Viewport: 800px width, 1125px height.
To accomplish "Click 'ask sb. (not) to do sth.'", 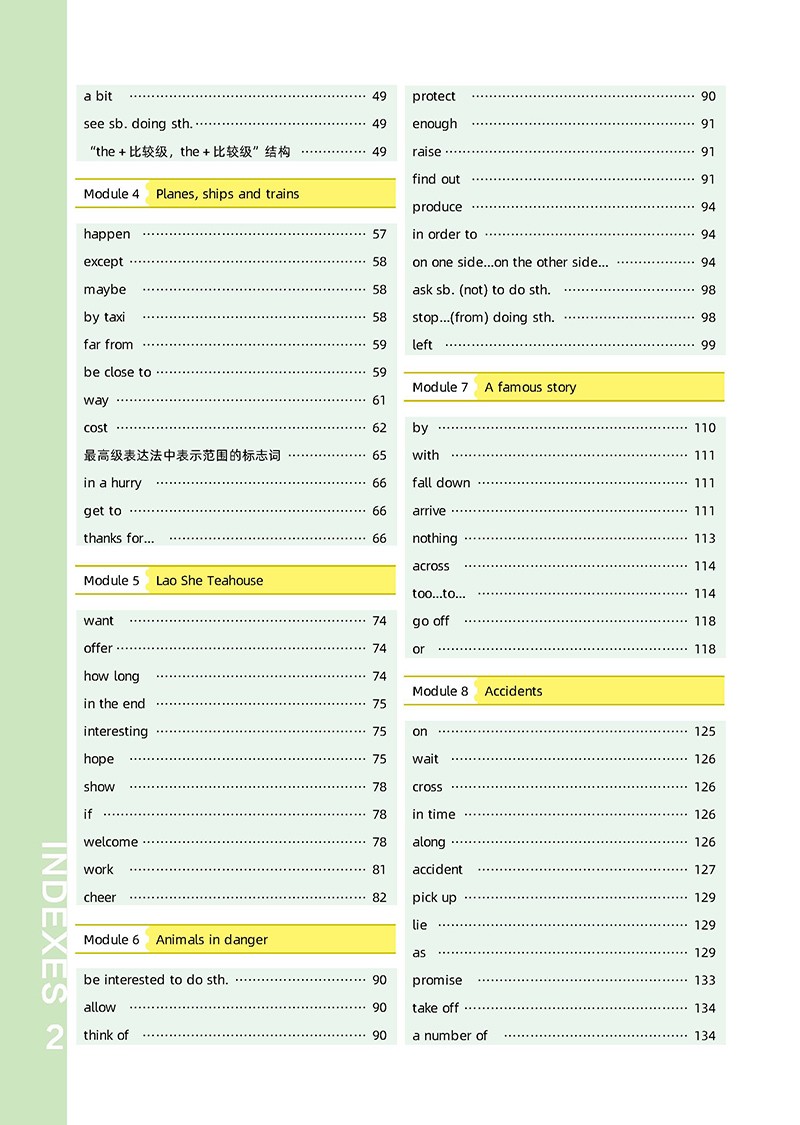I will [x=481, y=290].
